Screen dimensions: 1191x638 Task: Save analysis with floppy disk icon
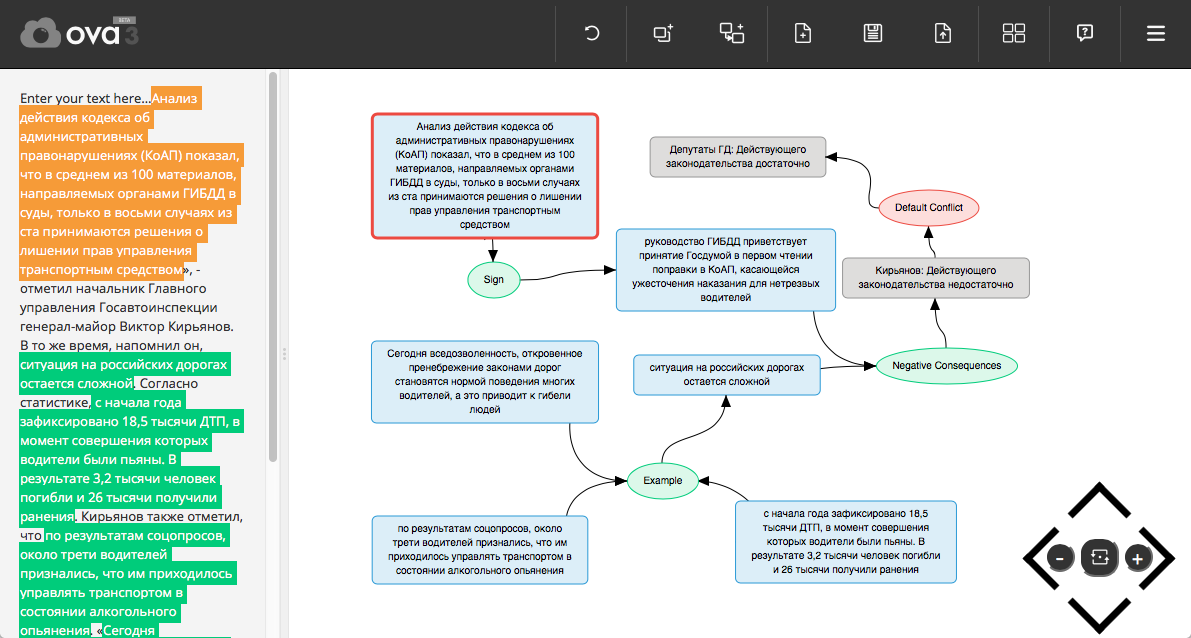tap(873, 33)
